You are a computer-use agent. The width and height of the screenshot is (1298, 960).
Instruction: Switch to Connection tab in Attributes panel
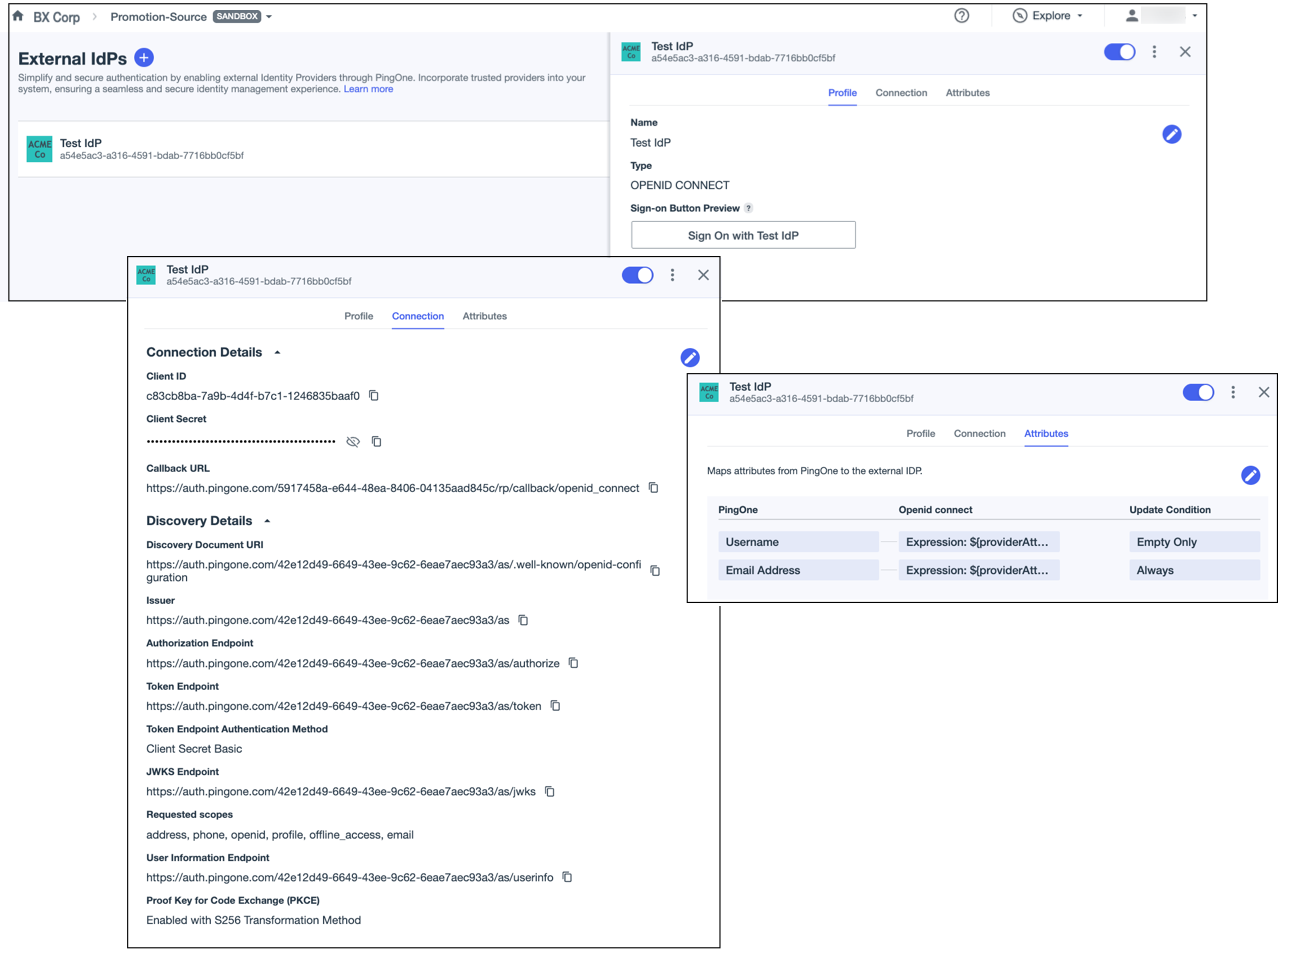[x=980, y=434]
